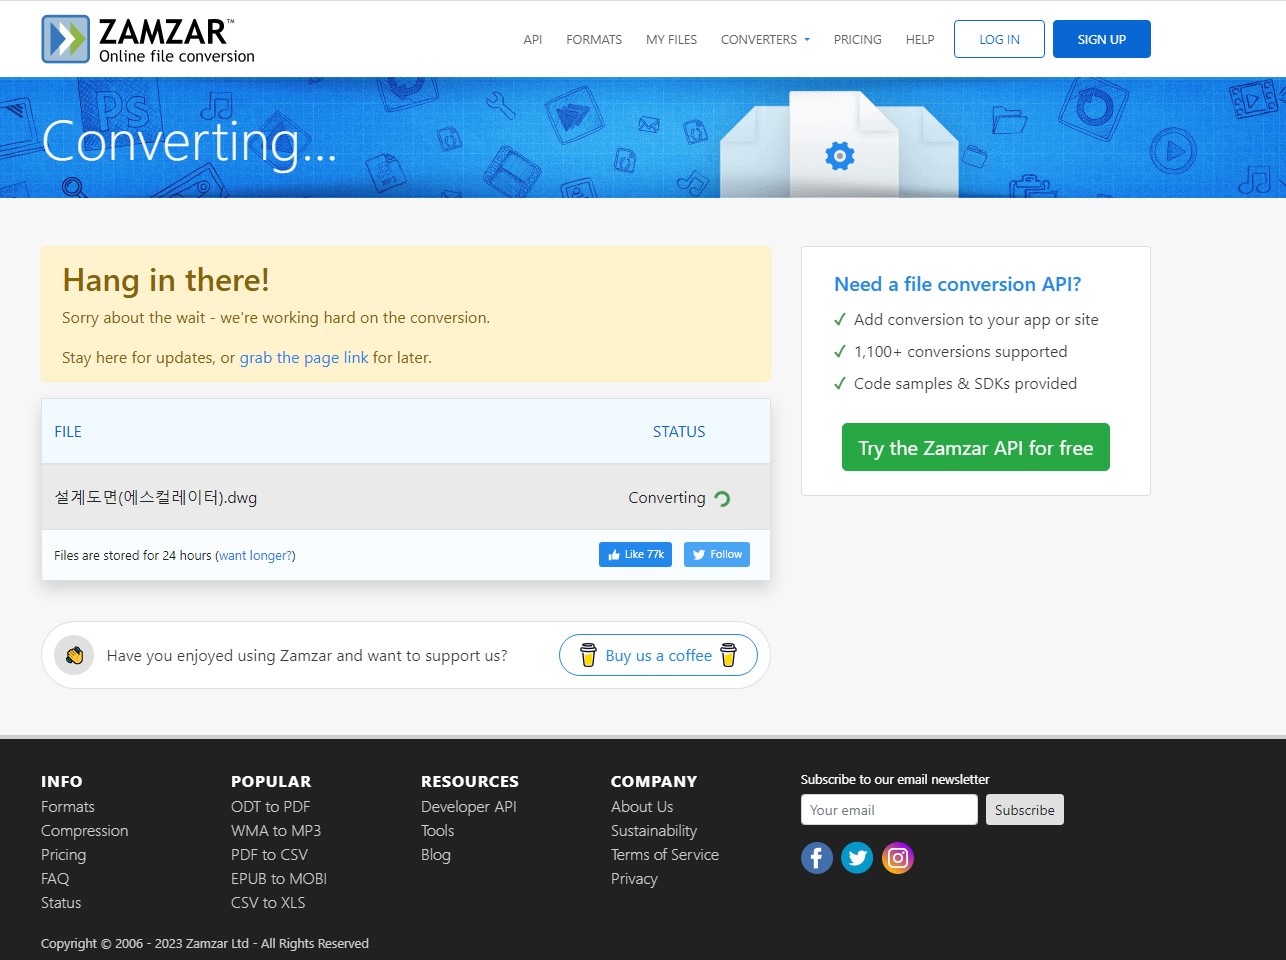
Task: Open the Pricing nav item
Action: coord(858,40)
